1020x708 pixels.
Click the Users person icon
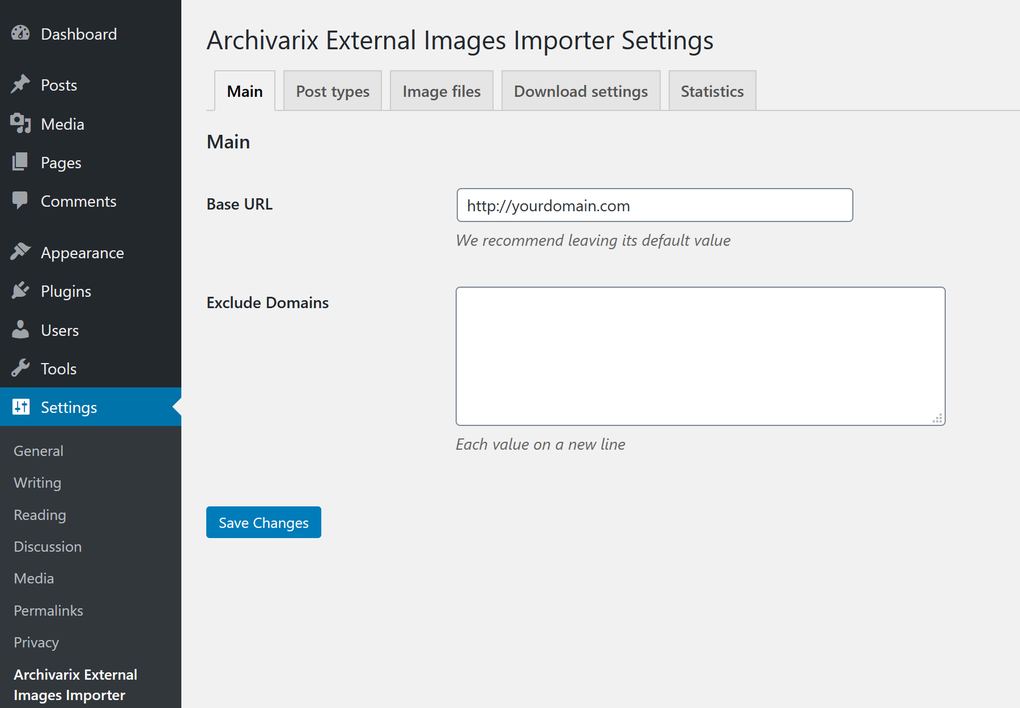coord(20,330)
